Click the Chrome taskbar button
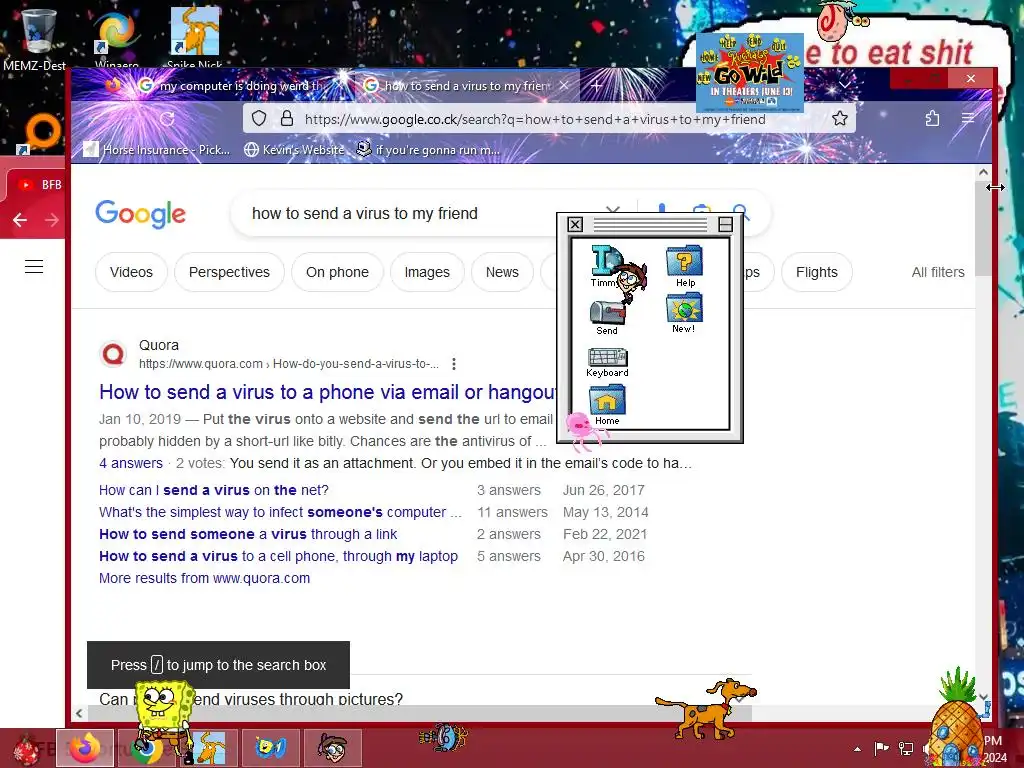Screen dimensions: 1024x768 [146, 749]
